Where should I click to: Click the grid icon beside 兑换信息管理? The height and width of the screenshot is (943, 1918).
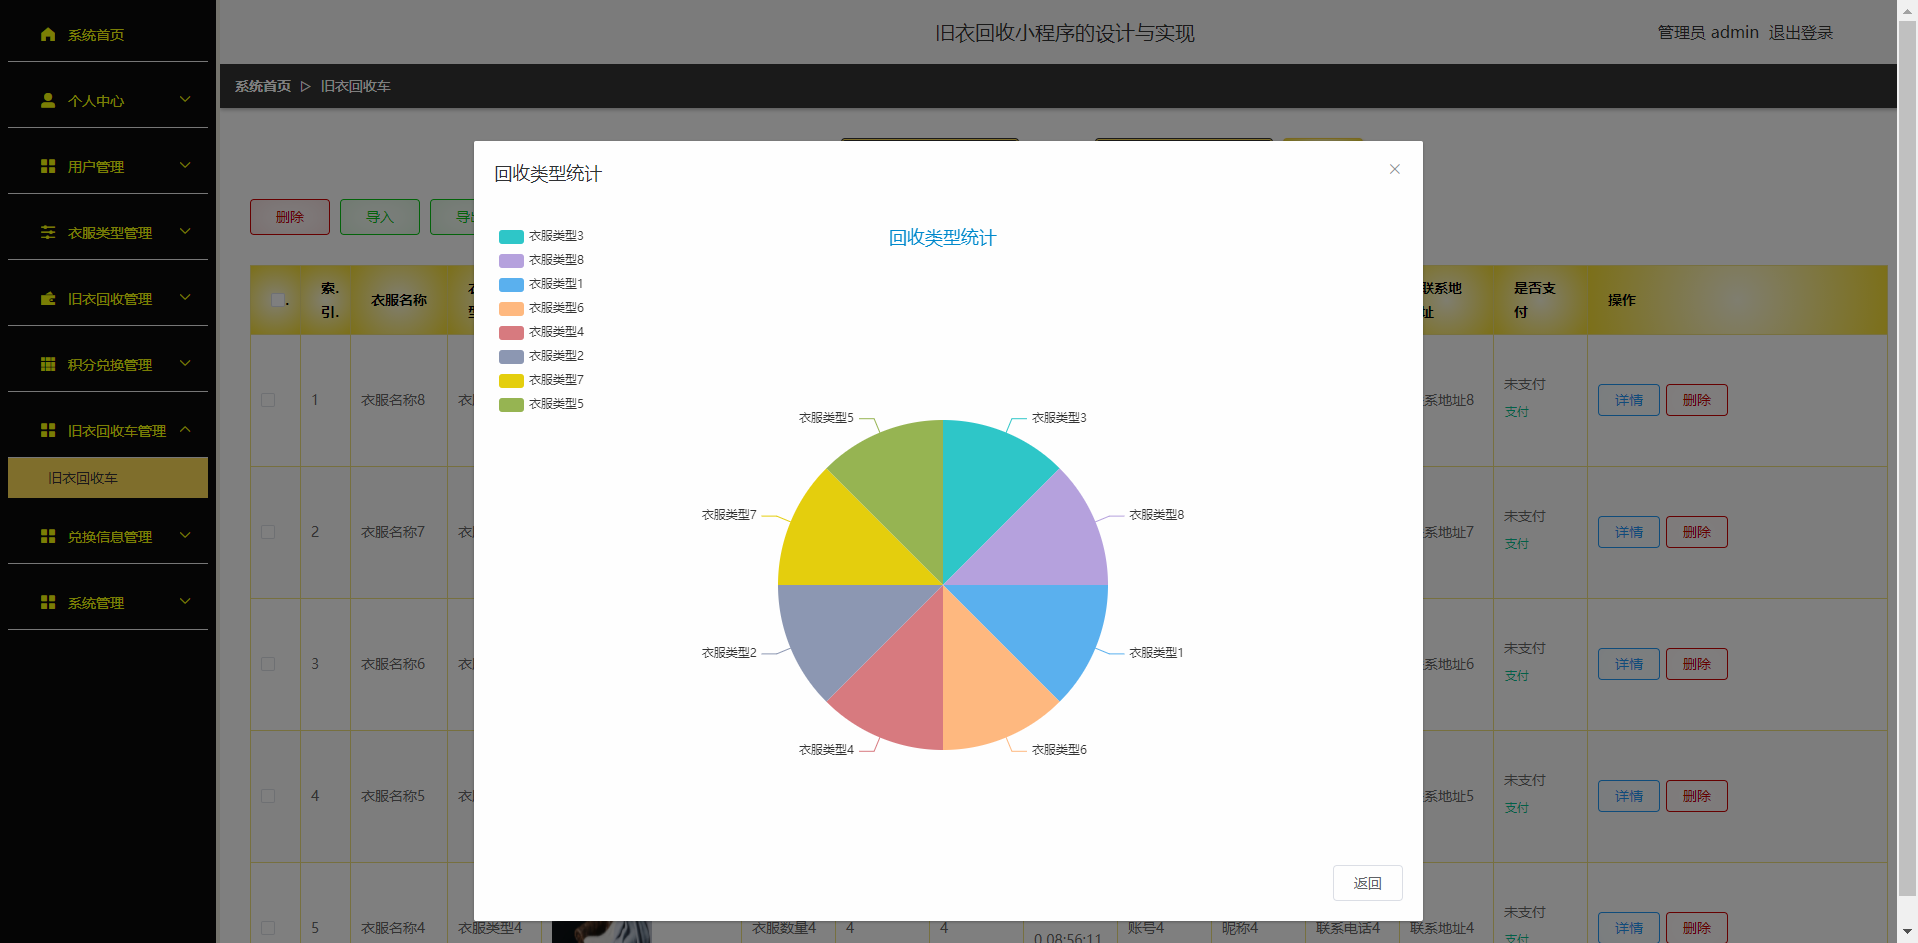pos(47,537)
